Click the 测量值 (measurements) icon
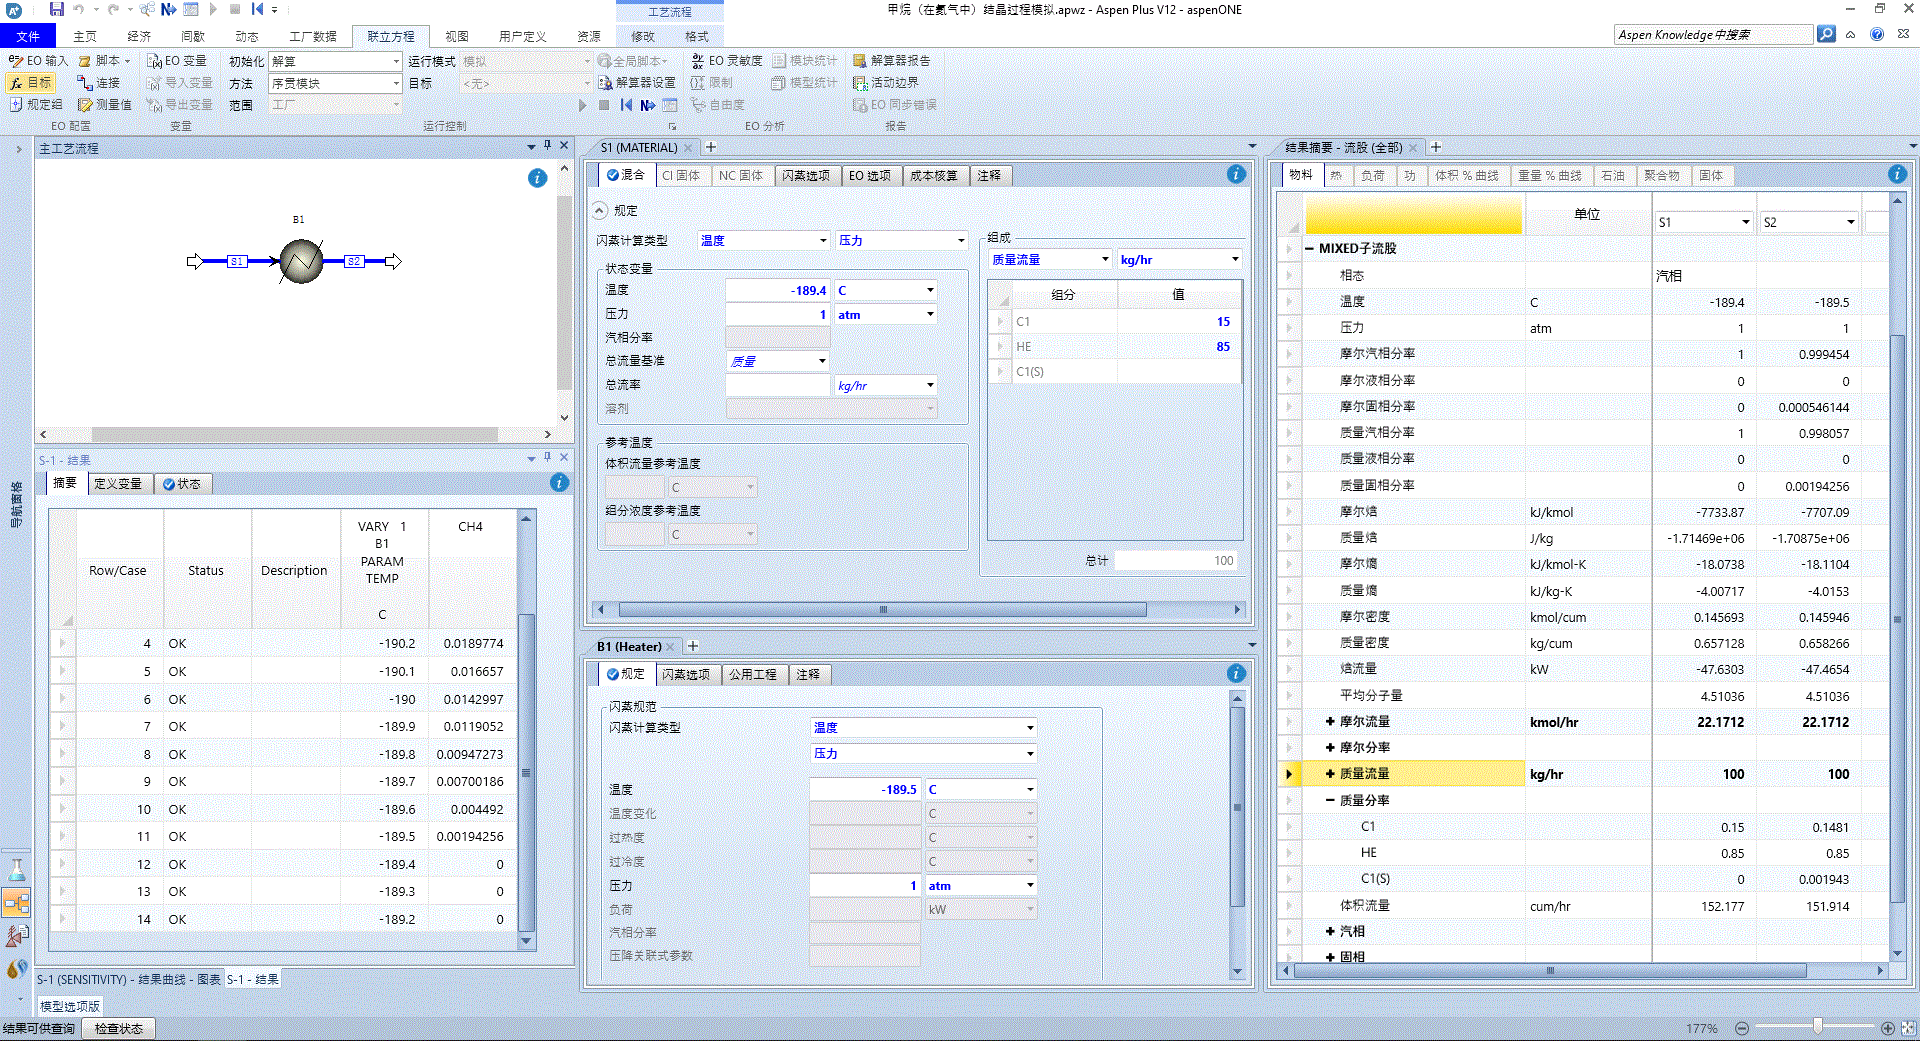1920x1041 pixels. coord(105,104)
